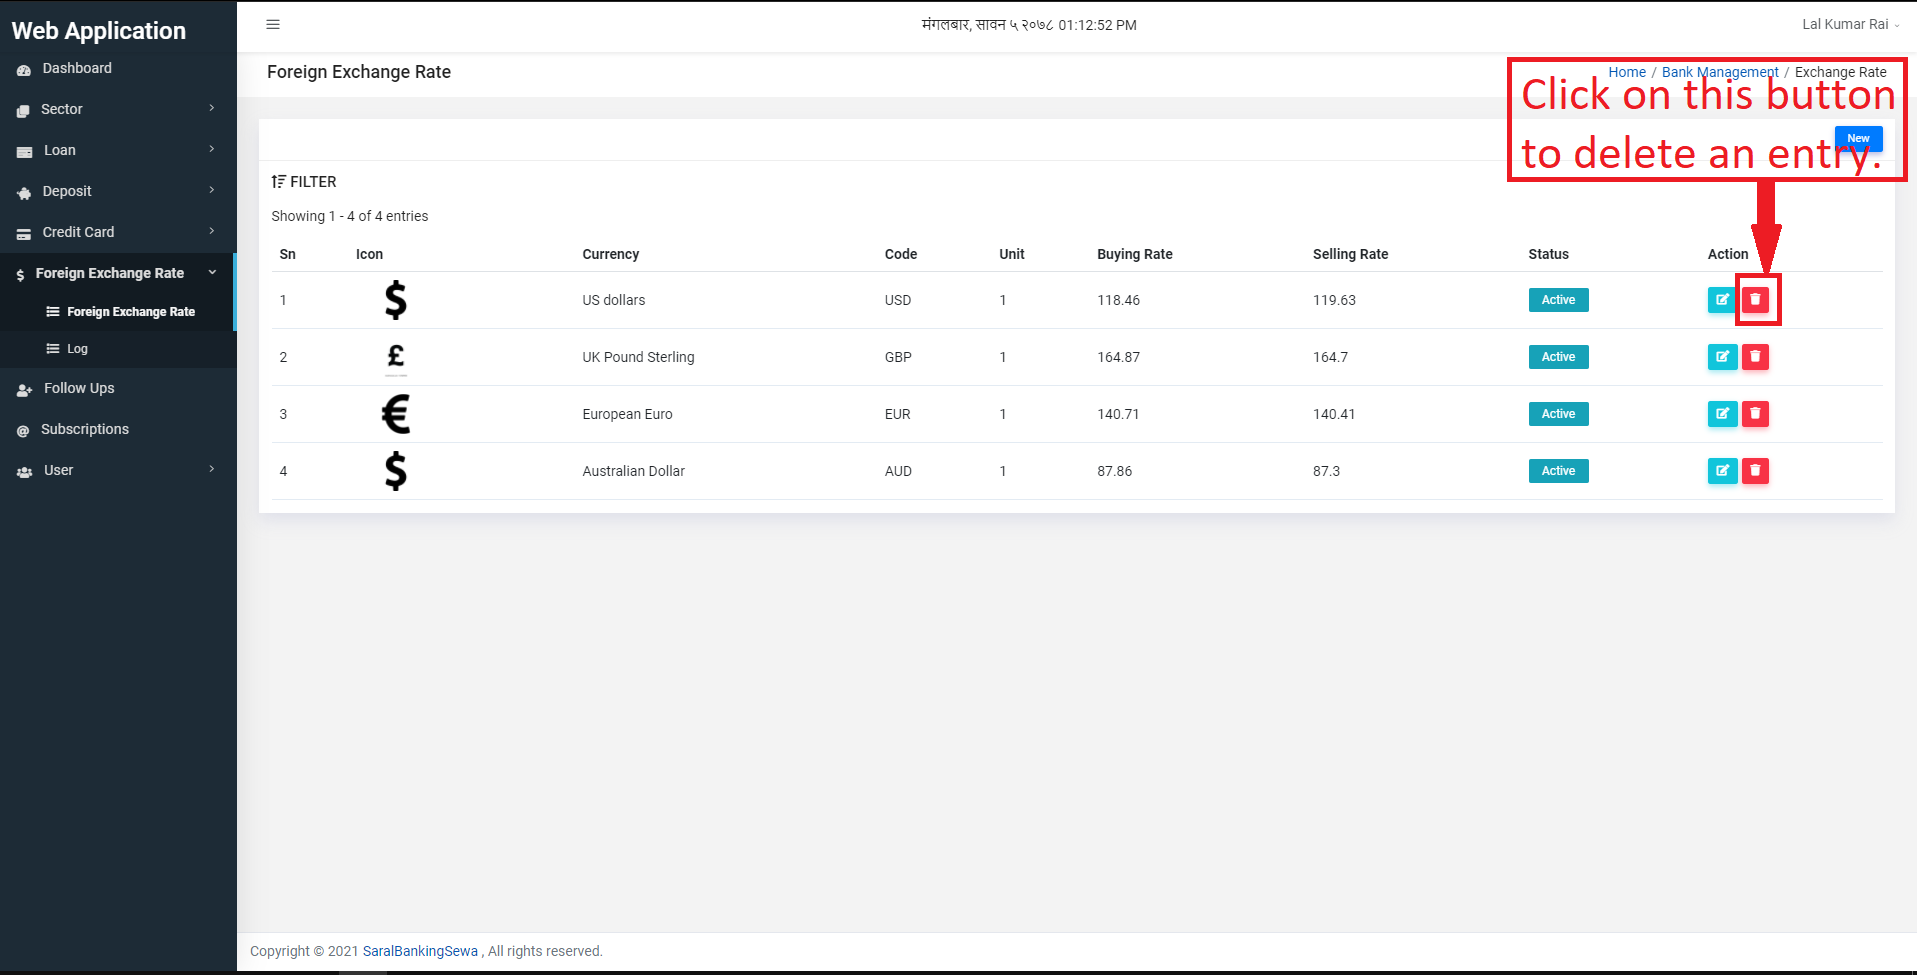
Task: Delete the Australian Dollar entry
Action: click(1755, 471)
